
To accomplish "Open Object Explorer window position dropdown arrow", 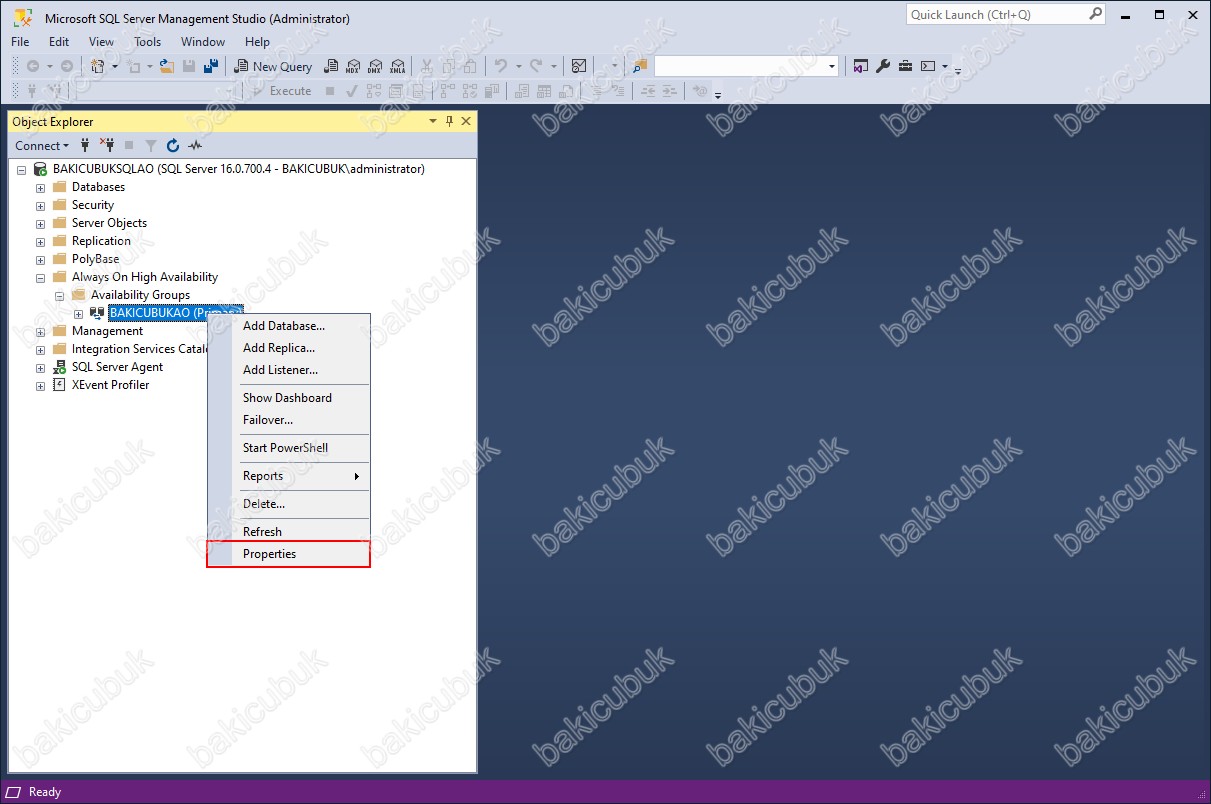I will pyautogui.click(x=433, y=121).
